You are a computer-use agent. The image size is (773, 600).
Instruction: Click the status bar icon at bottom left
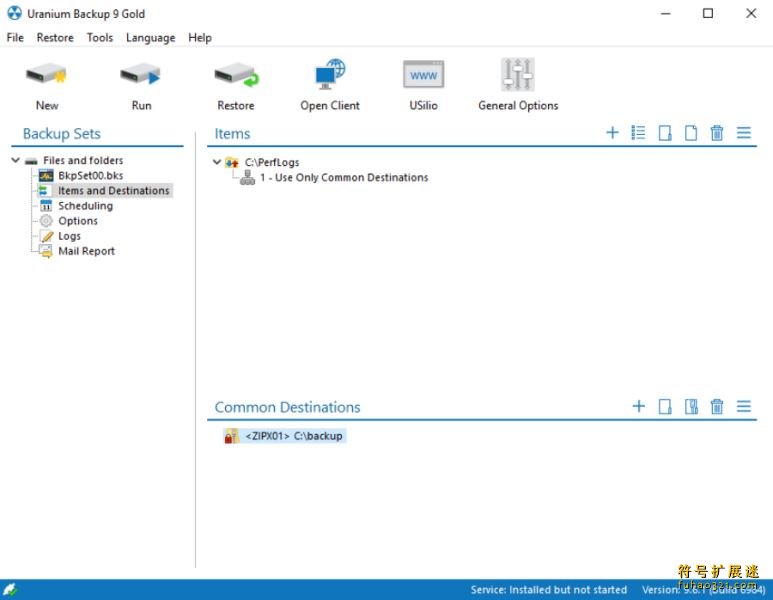(x=10, y=589)
